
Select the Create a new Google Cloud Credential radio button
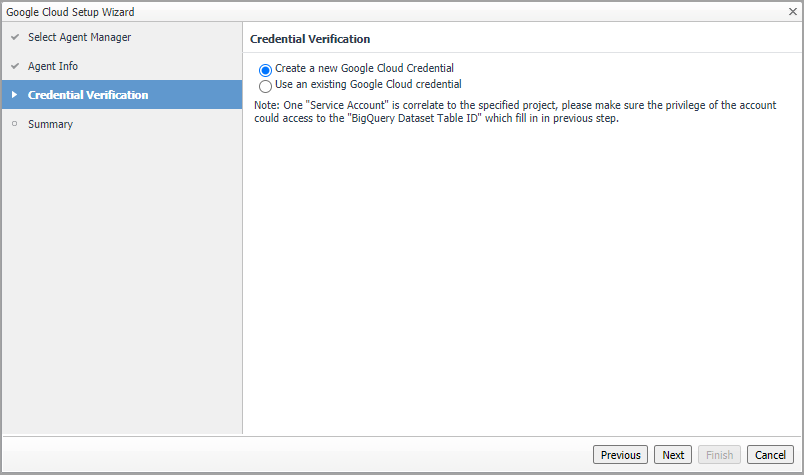265,70
